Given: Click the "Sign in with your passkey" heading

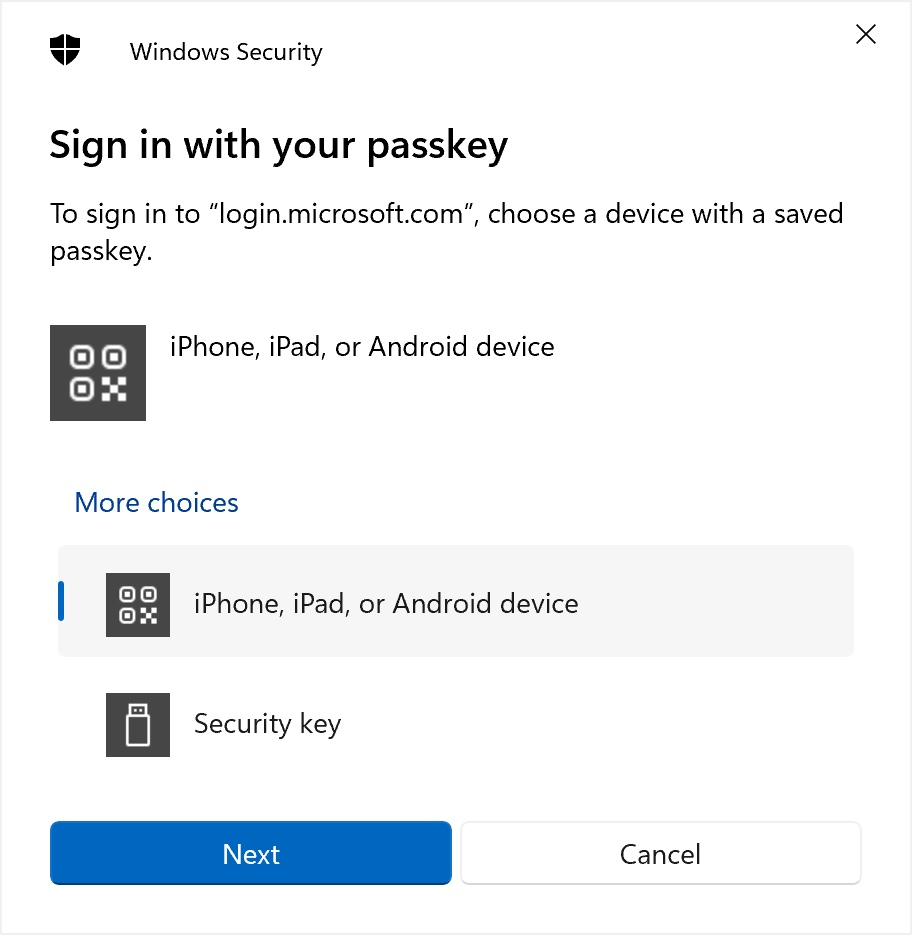Looking at the screenshot, I should 279,146.
